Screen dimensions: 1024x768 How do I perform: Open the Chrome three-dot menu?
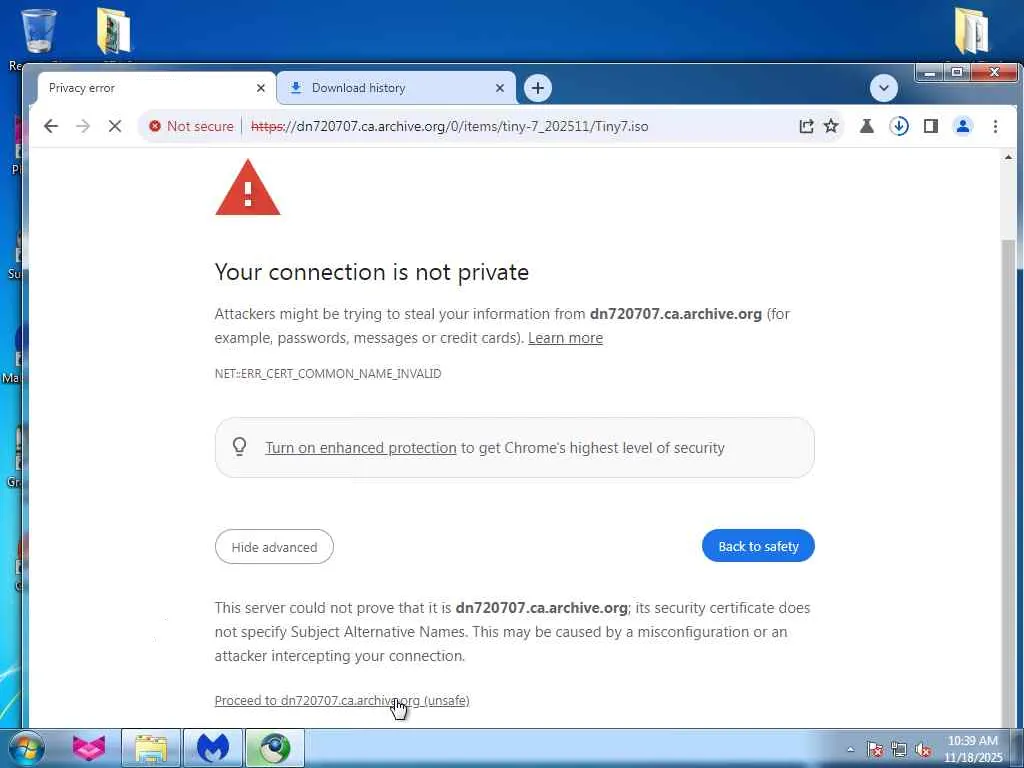[x=995, y=126]
